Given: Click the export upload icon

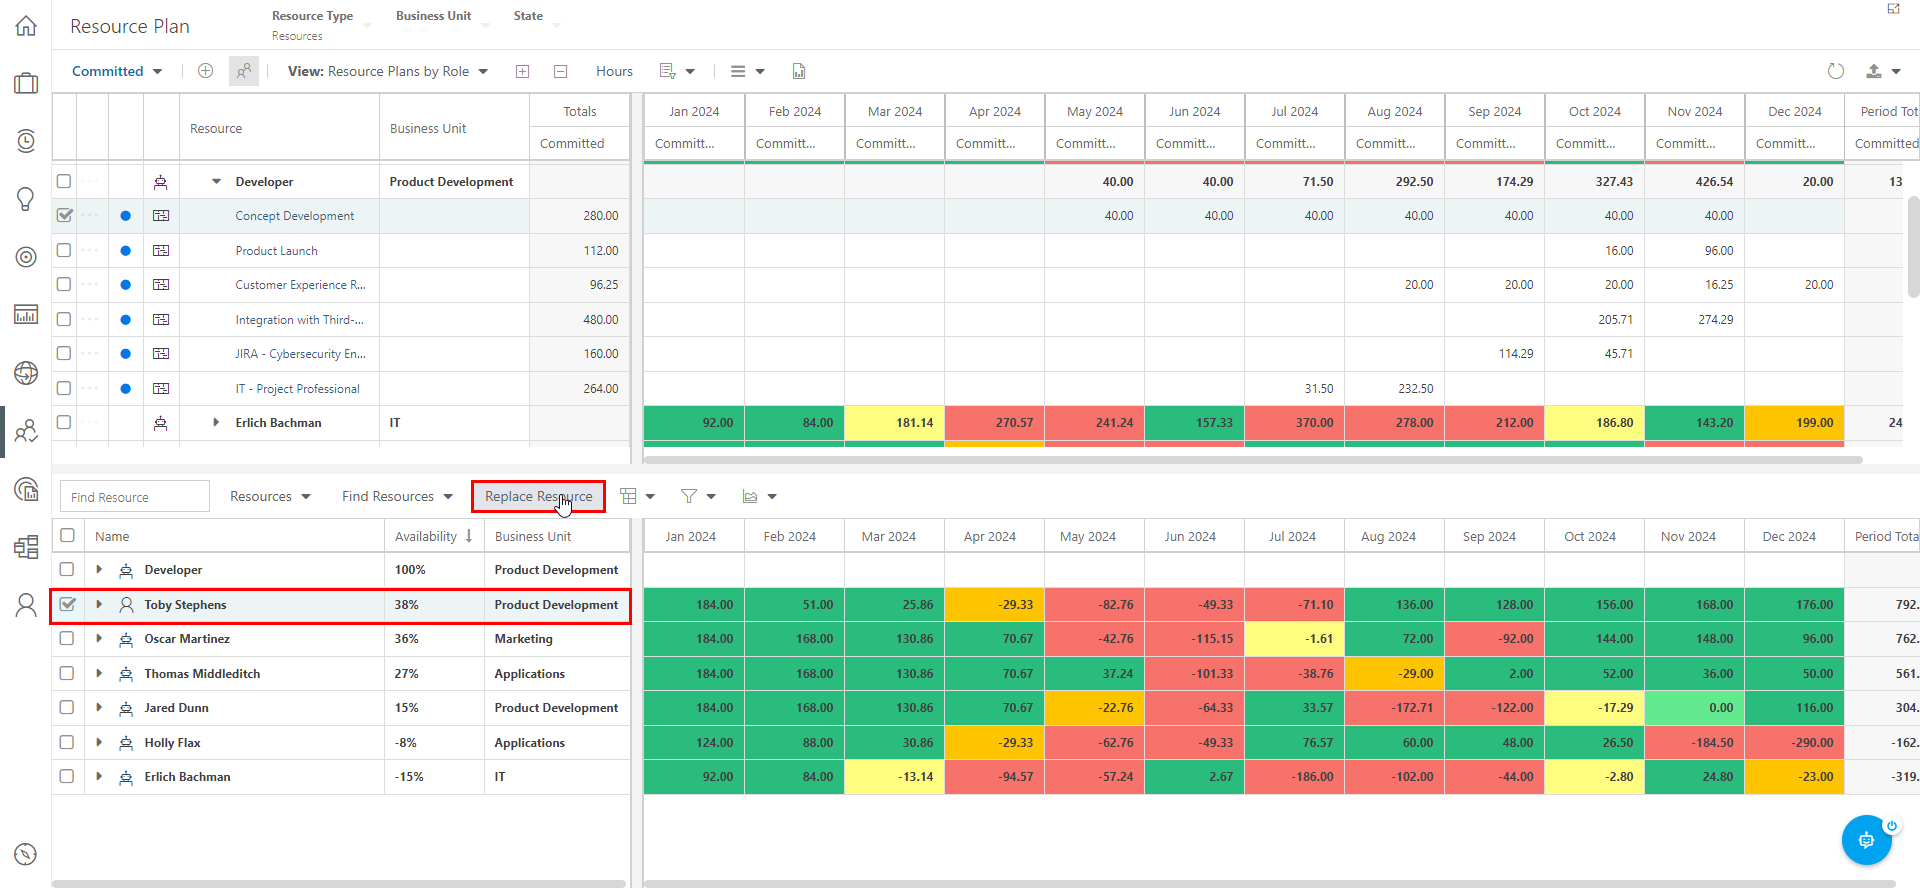Looking at the screenshot, I should coord(1874,71).
